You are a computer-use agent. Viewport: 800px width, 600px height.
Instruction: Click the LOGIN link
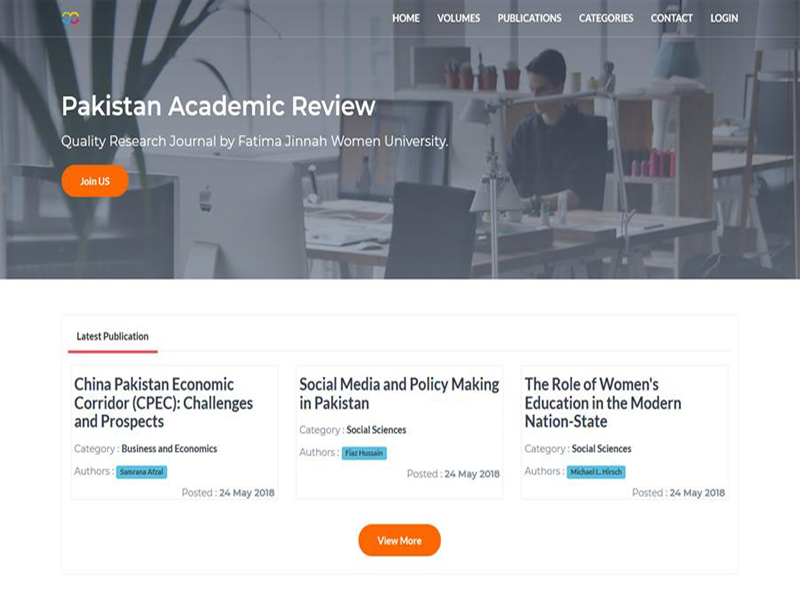point(724,18)
